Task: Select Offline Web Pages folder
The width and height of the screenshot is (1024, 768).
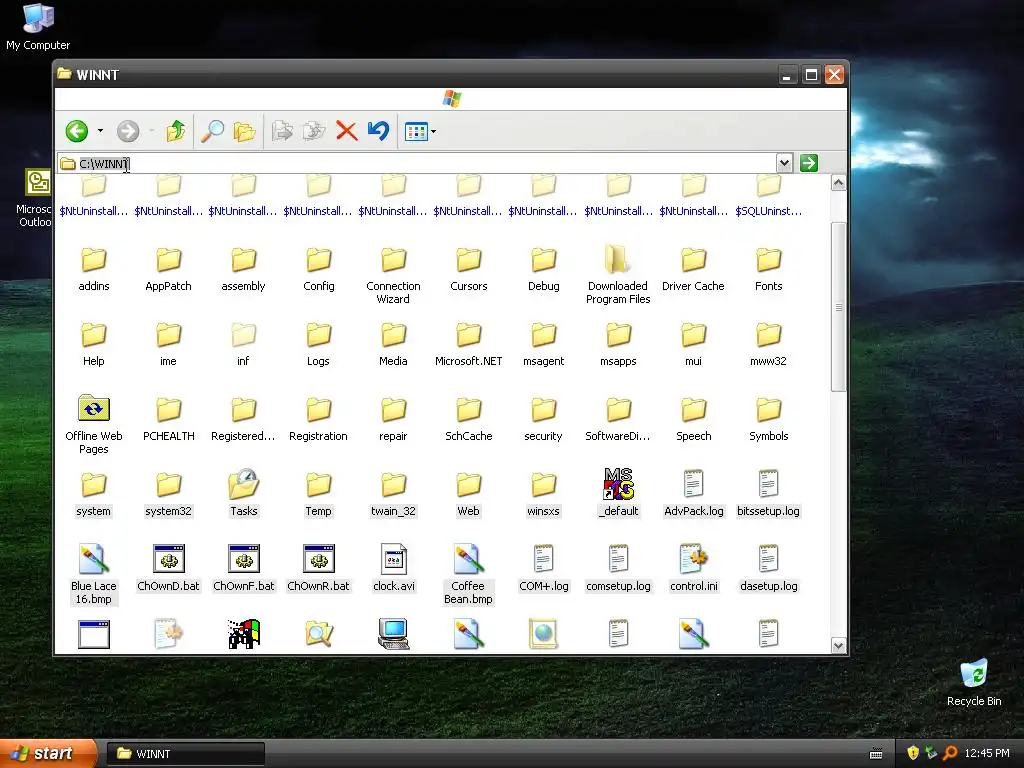Action: pyautogui.click(x=93, y=424)
